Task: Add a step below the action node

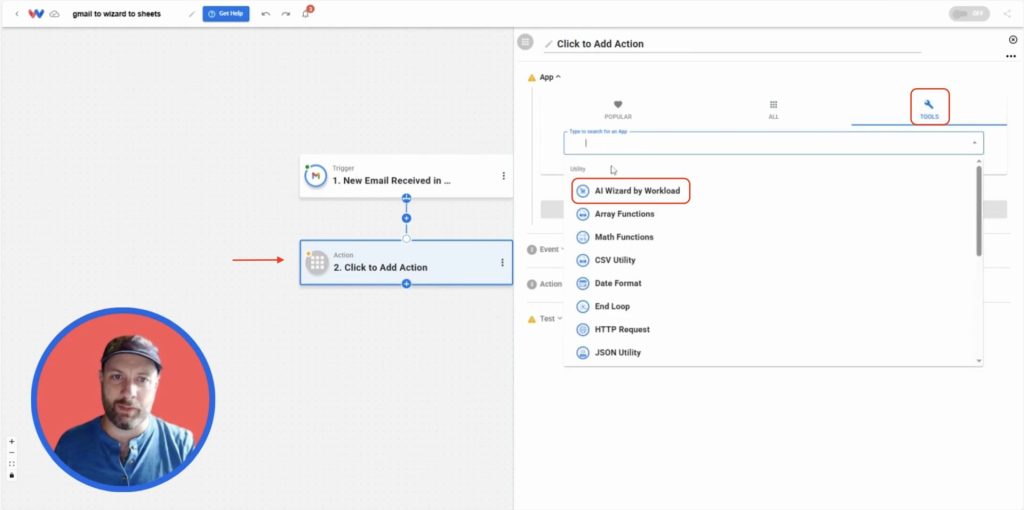Action: [406, 283]
